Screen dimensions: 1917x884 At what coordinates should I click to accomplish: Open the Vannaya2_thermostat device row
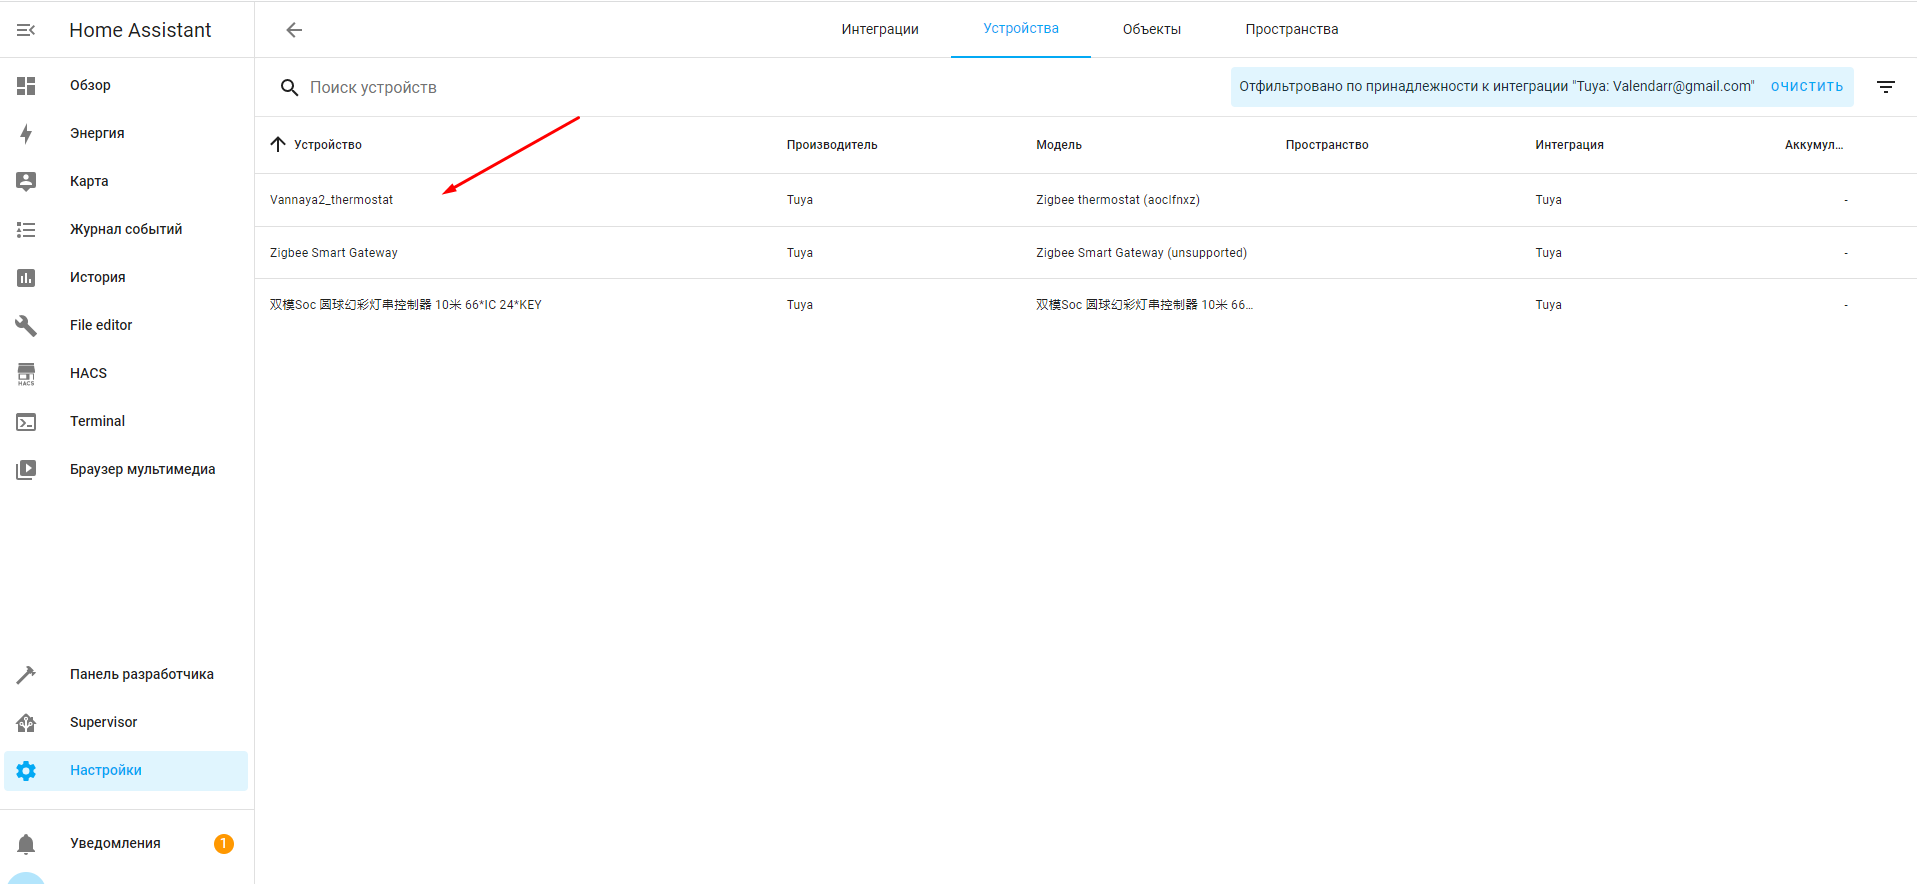coord(1086,200)
